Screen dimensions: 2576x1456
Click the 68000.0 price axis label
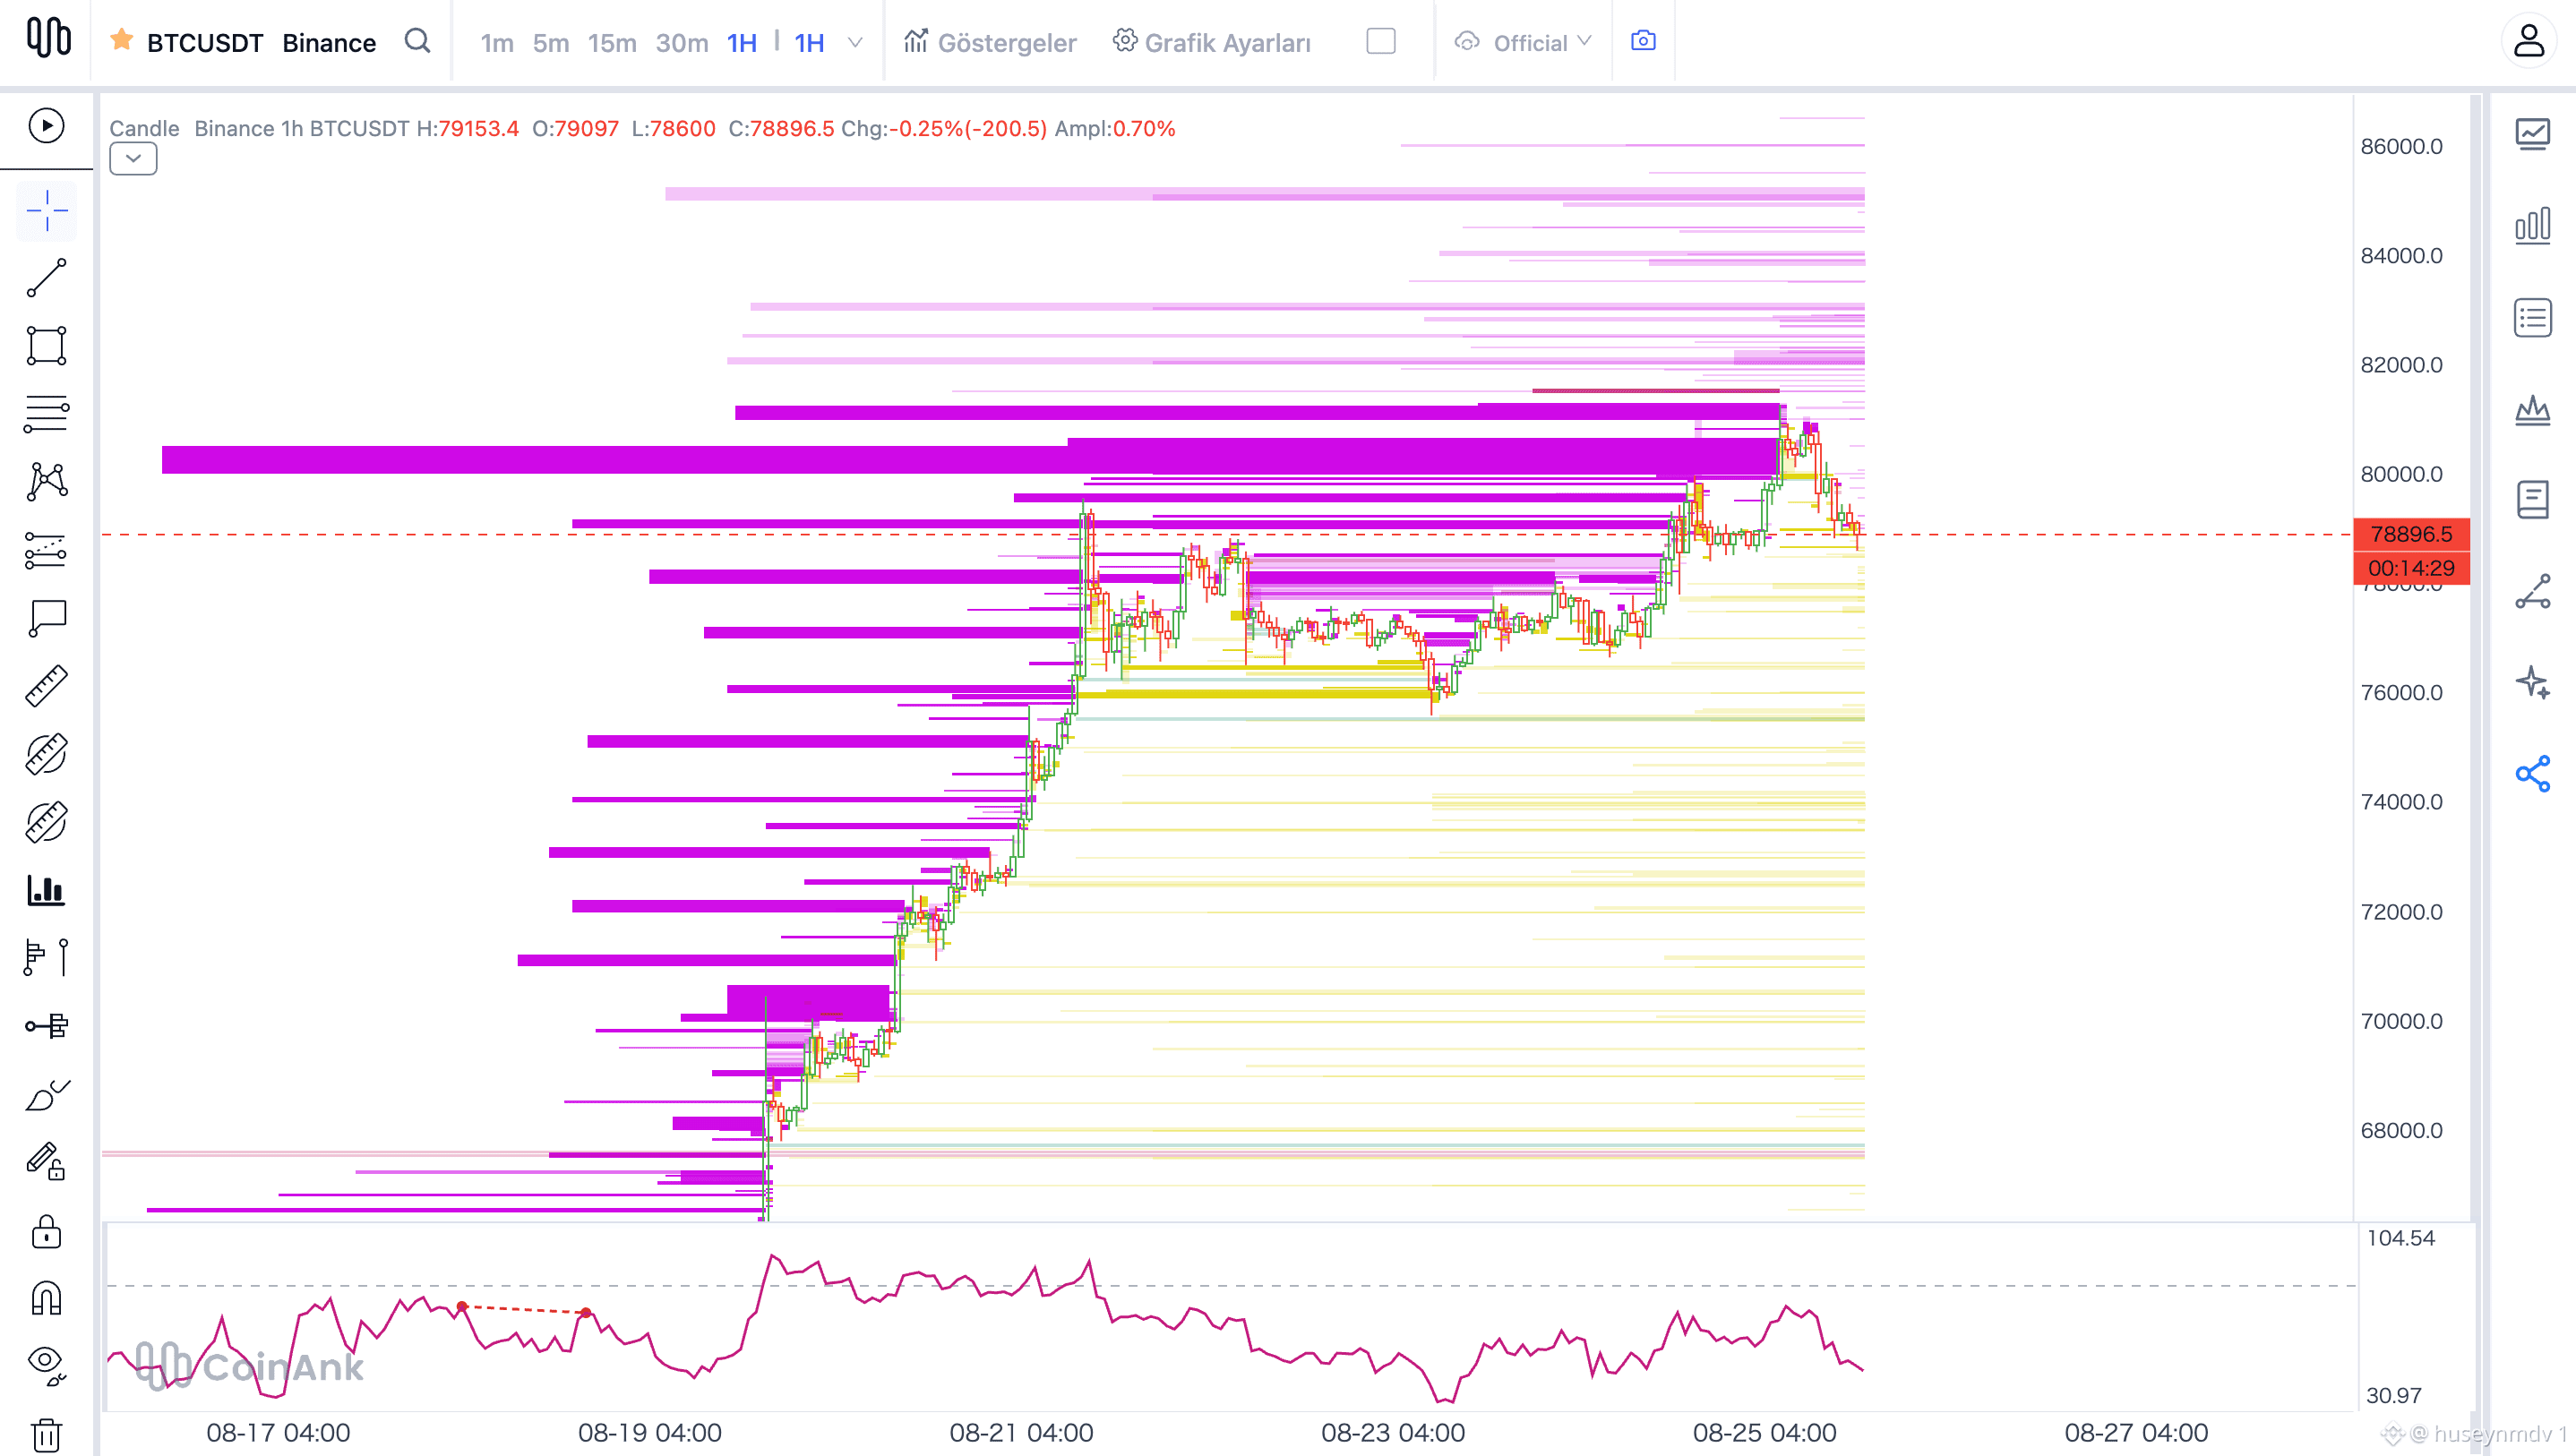[x=2401, y=1131]
